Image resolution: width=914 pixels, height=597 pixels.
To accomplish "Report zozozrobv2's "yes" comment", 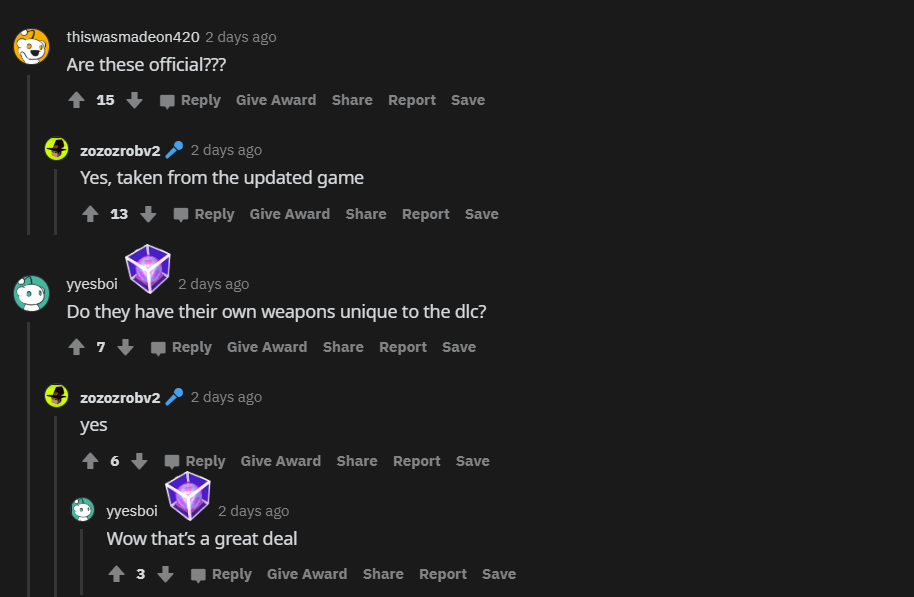I will (417, 461).
